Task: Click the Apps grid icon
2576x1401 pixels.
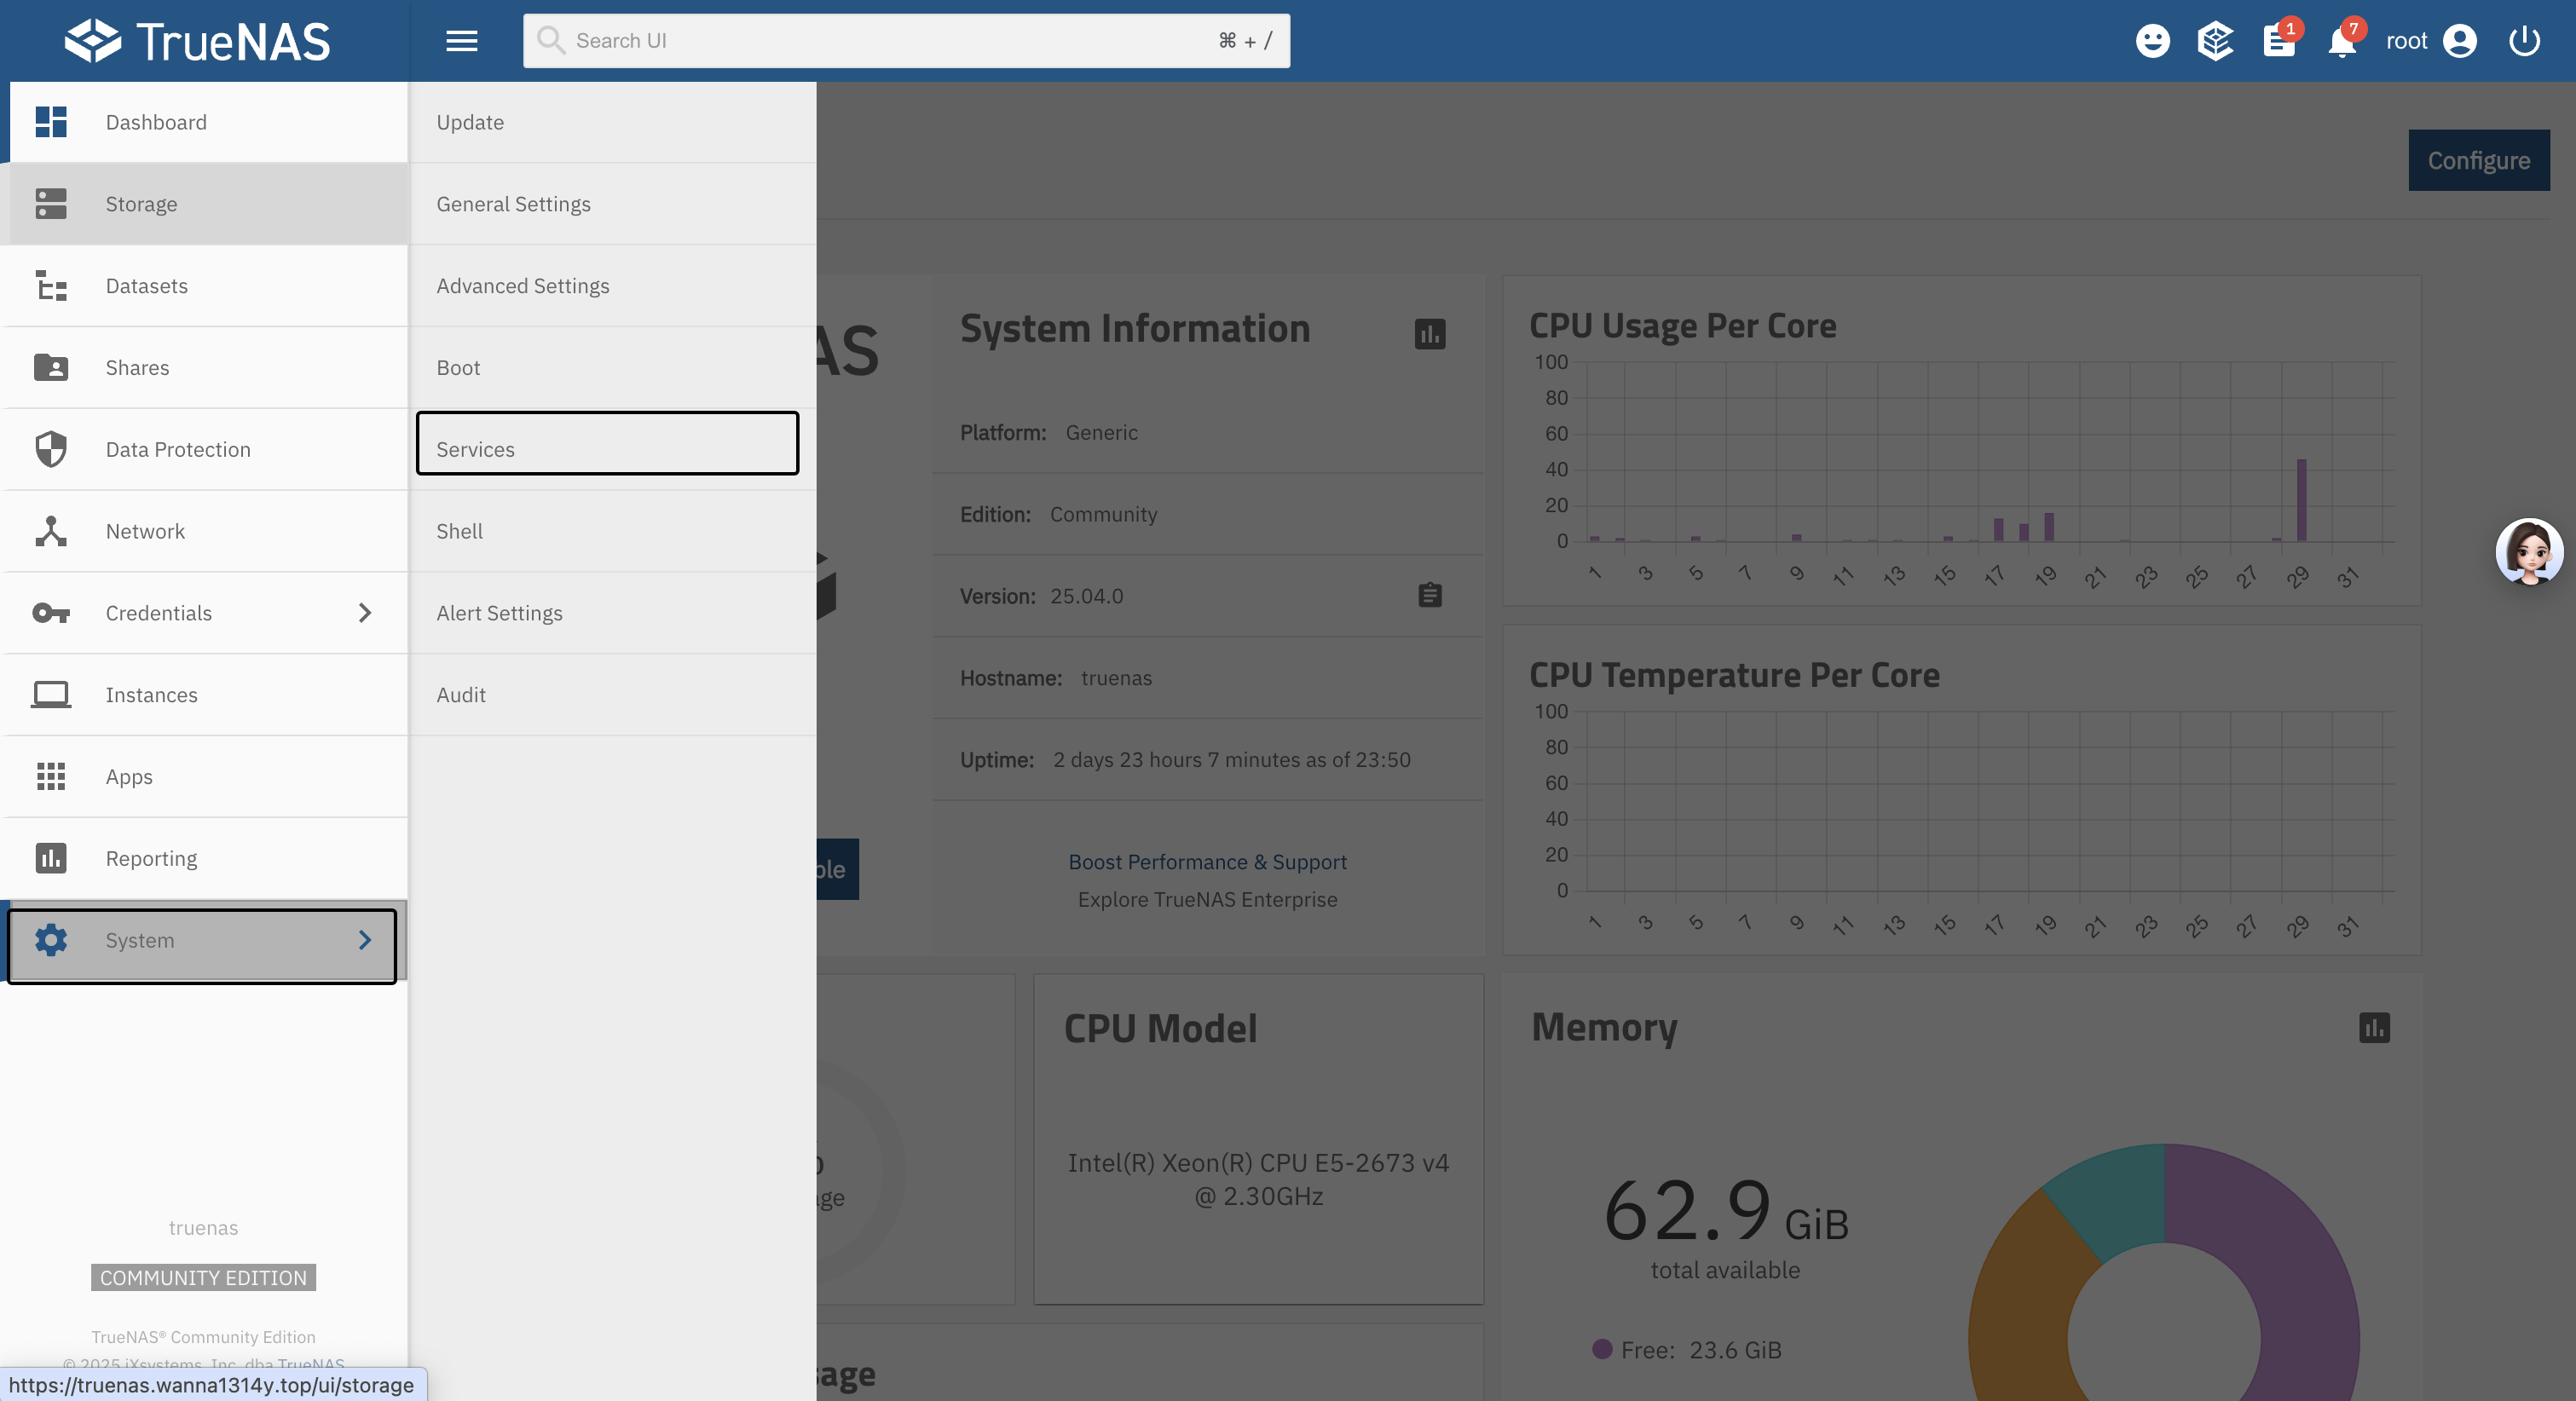Action: click(x=51, y=777)
